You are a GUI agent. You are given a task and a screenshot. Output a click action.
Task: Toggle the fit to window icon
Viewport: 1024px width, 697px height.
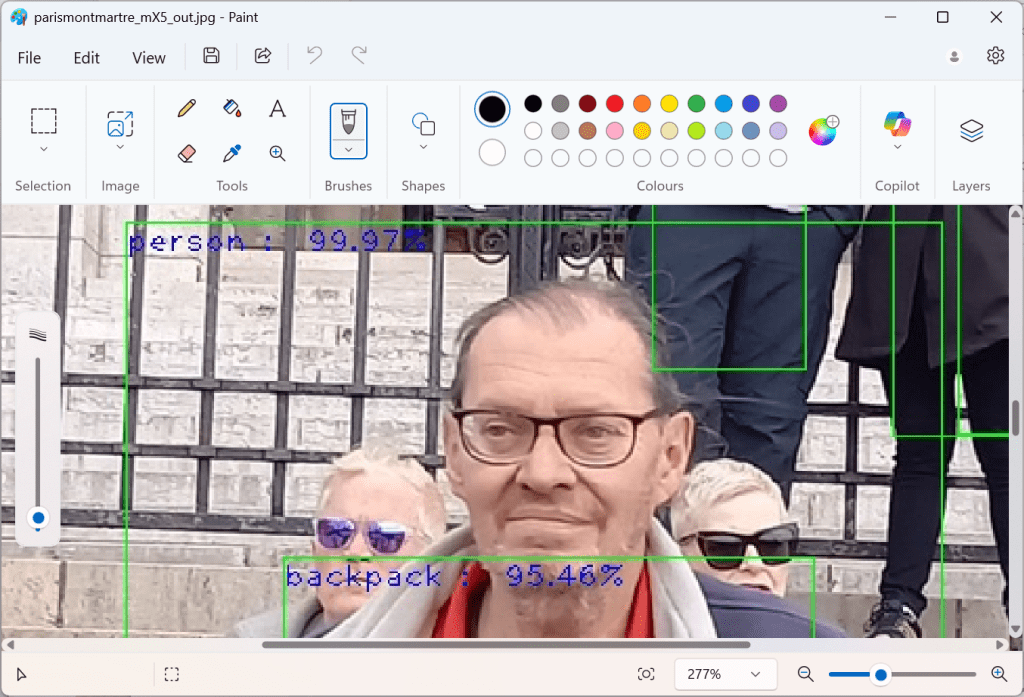click(x=646, y=674)
